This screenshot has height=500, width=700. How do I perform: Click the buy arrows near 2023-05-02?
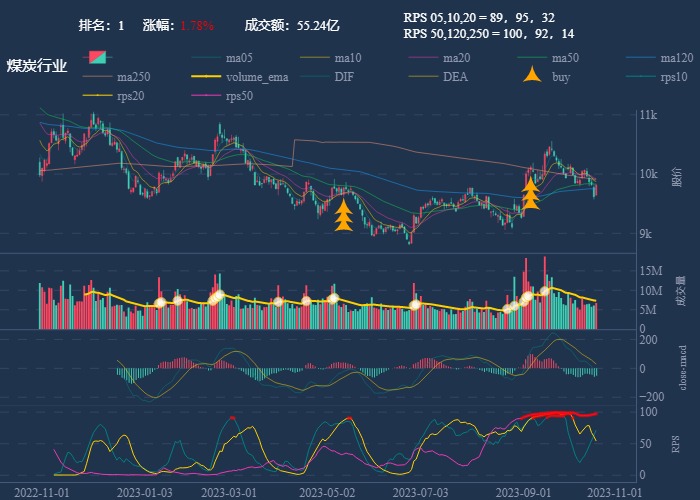pyautogui.click(x=343, y=215)
